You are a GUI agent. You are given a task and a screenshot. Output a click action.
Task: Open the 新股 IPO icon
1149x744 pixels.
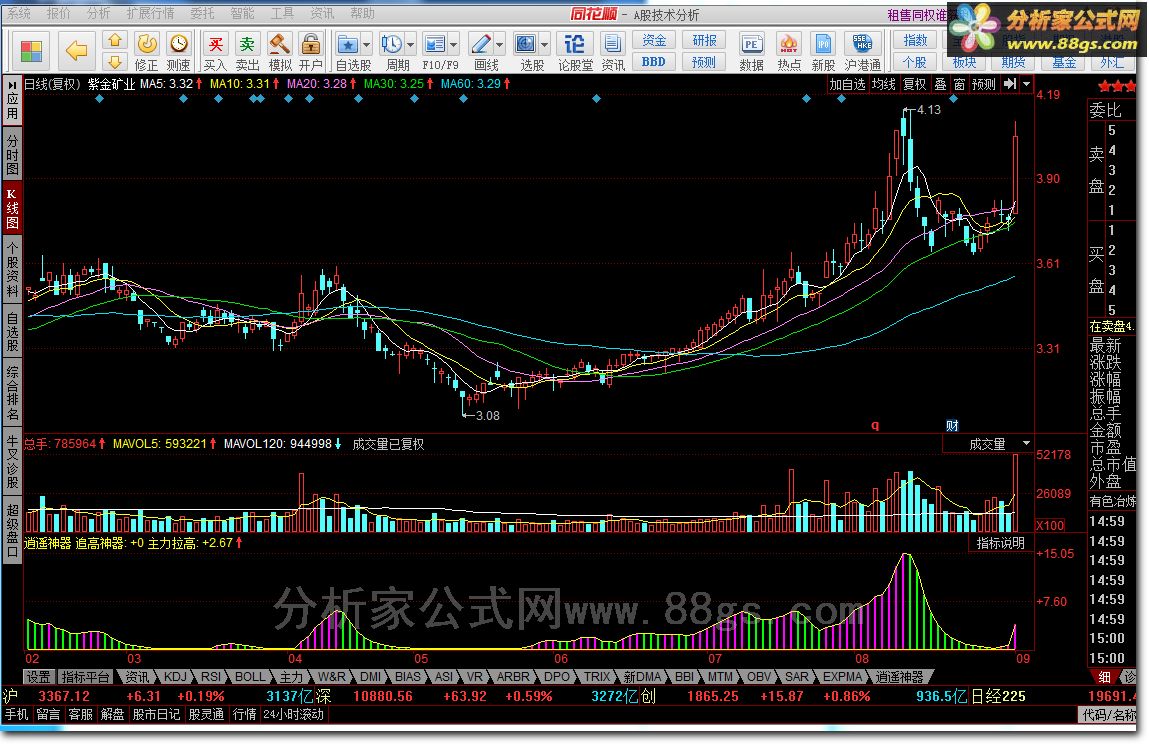[823, 44]
